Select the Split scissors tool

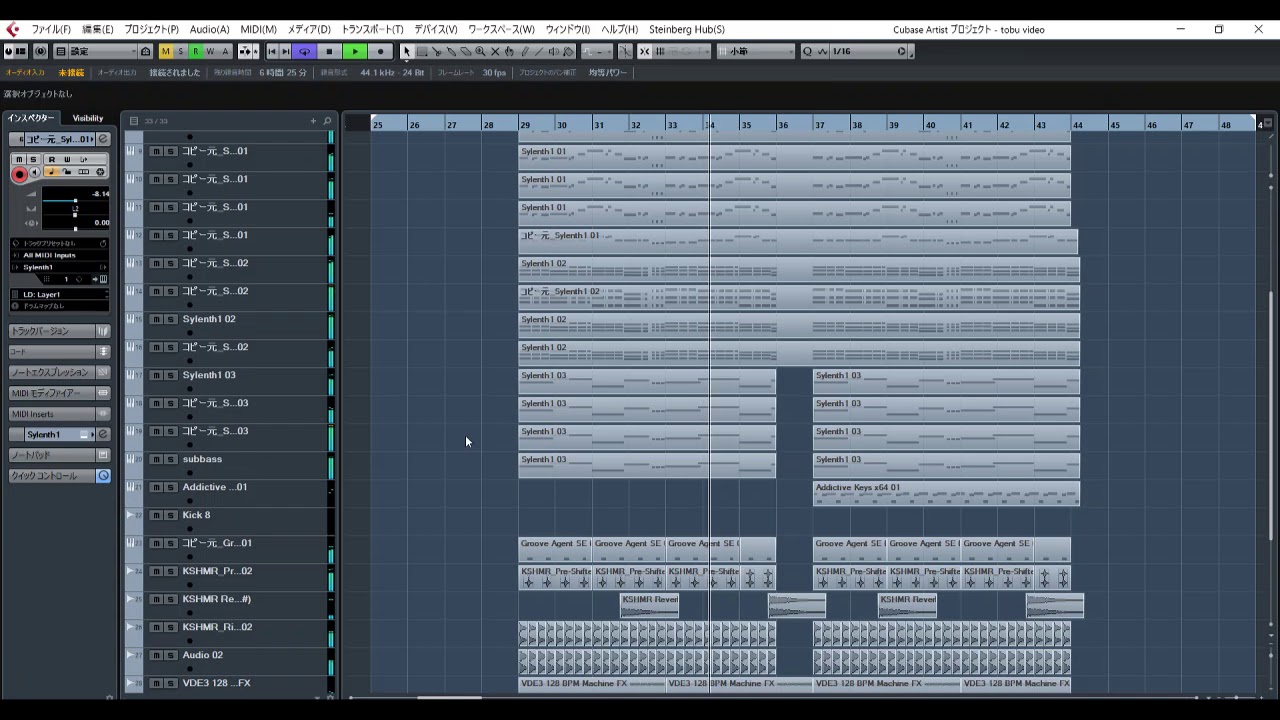(x=437, y=51)
